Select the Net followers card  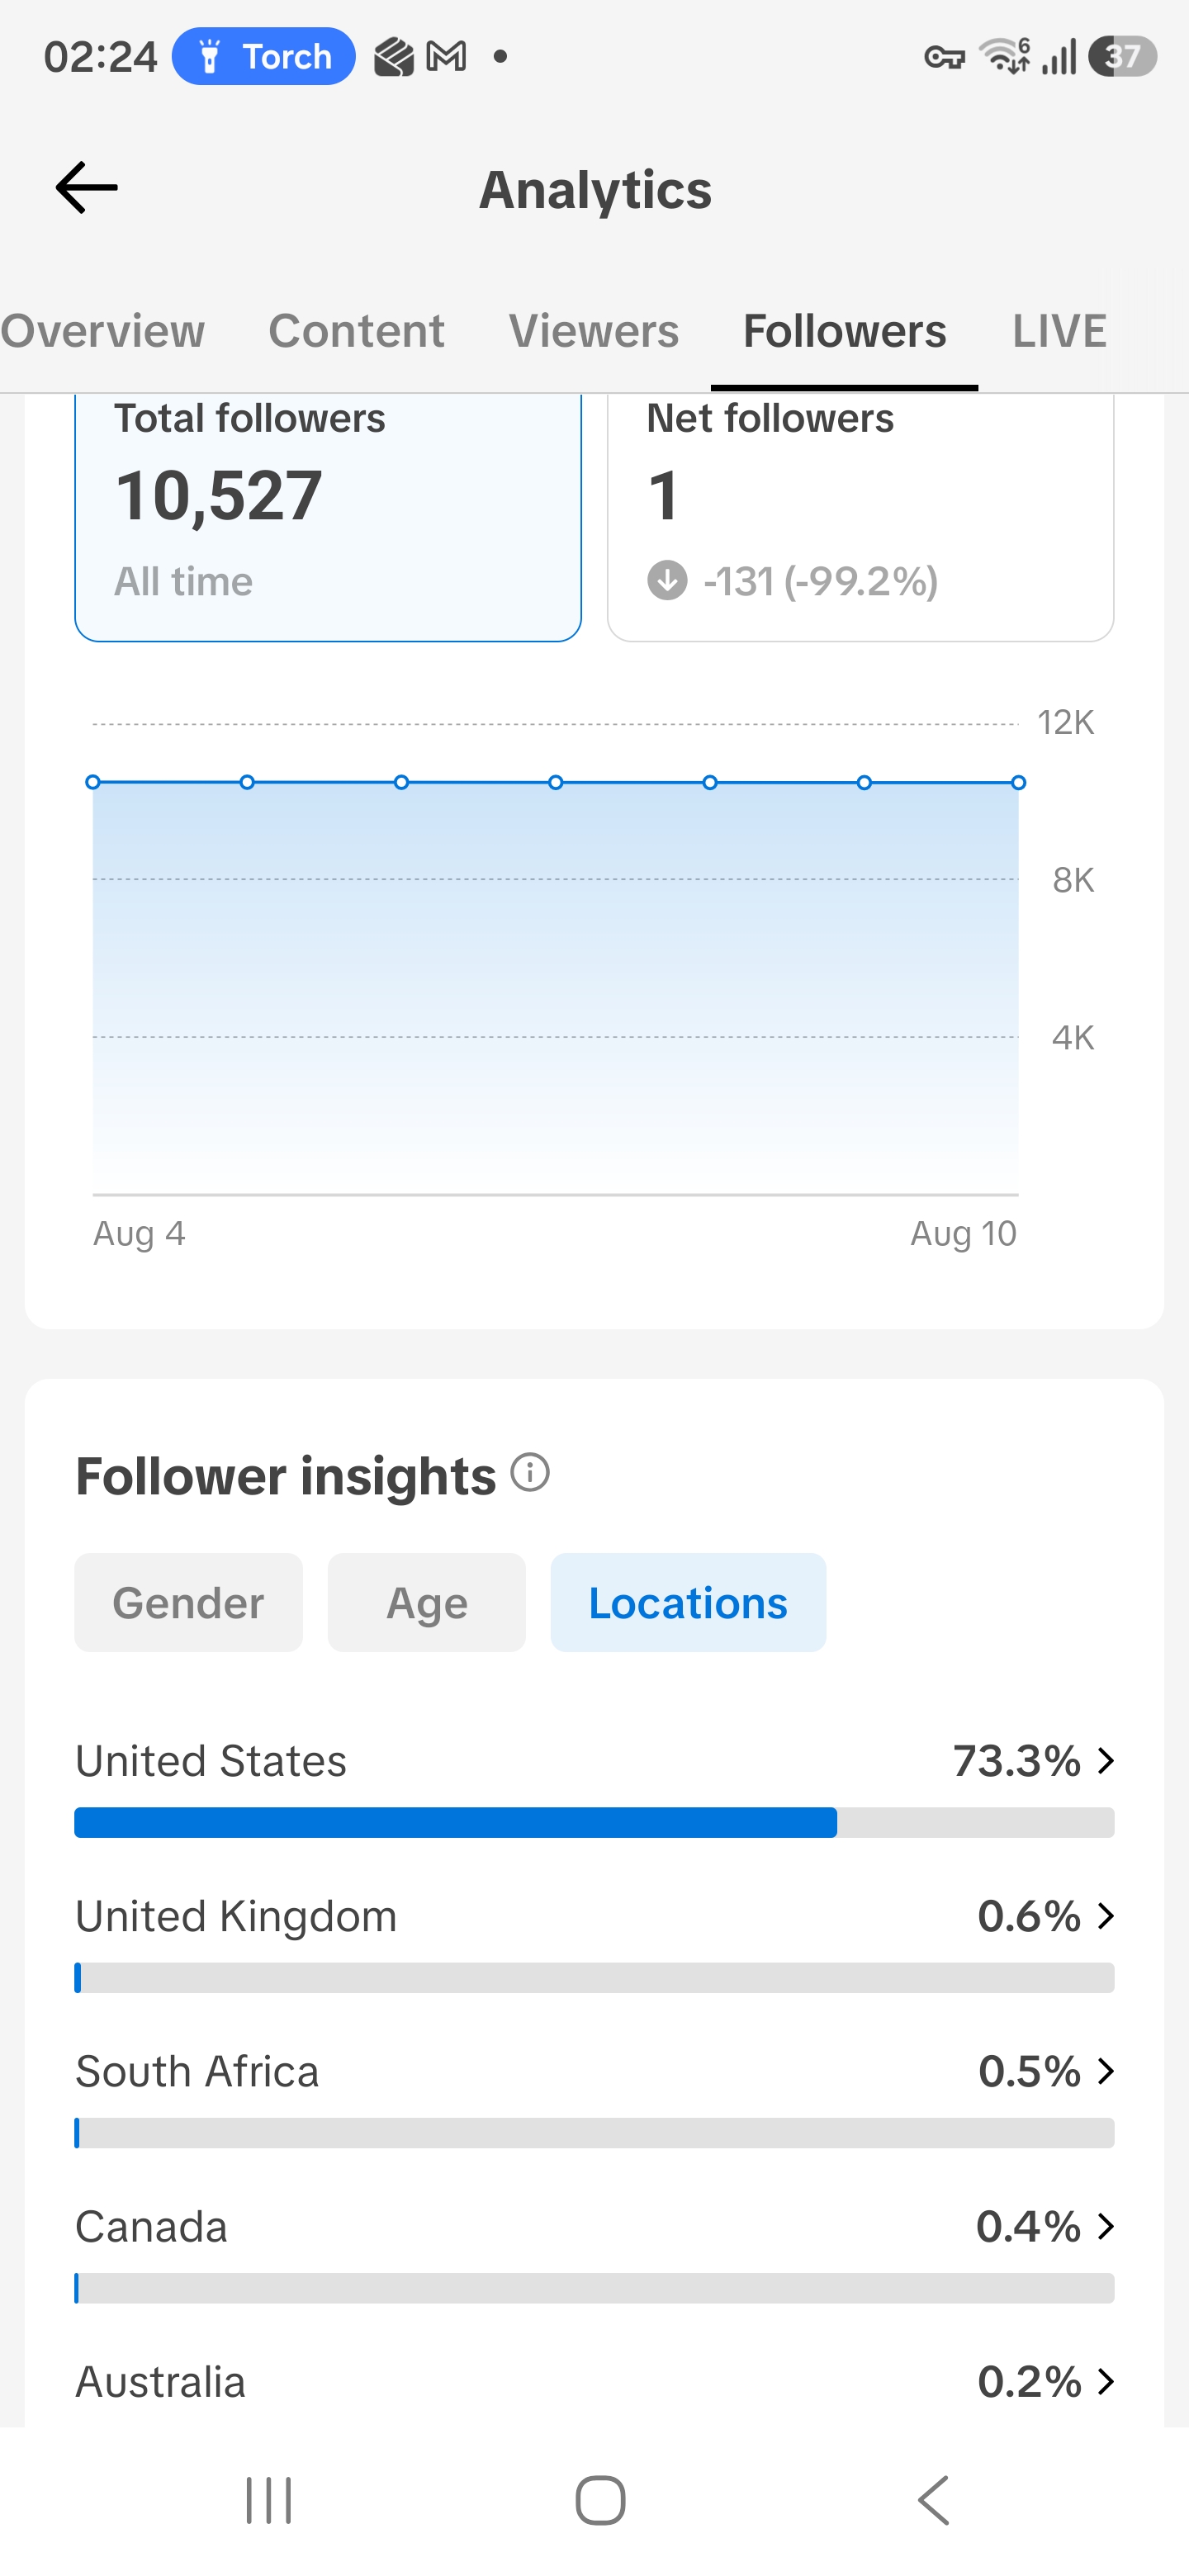tap(861, 517)
